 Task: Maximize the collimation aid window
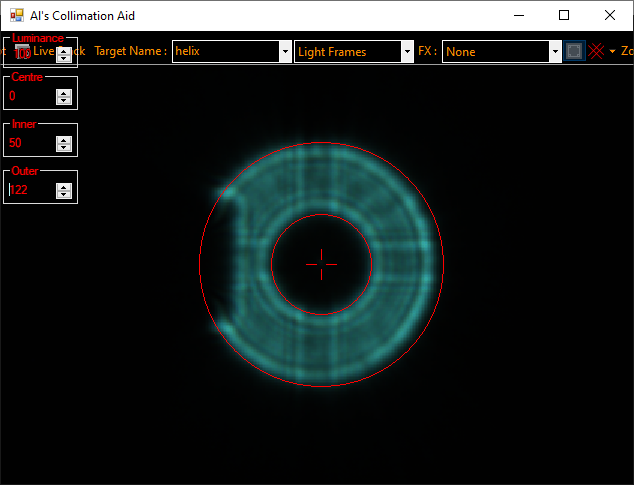564,15
